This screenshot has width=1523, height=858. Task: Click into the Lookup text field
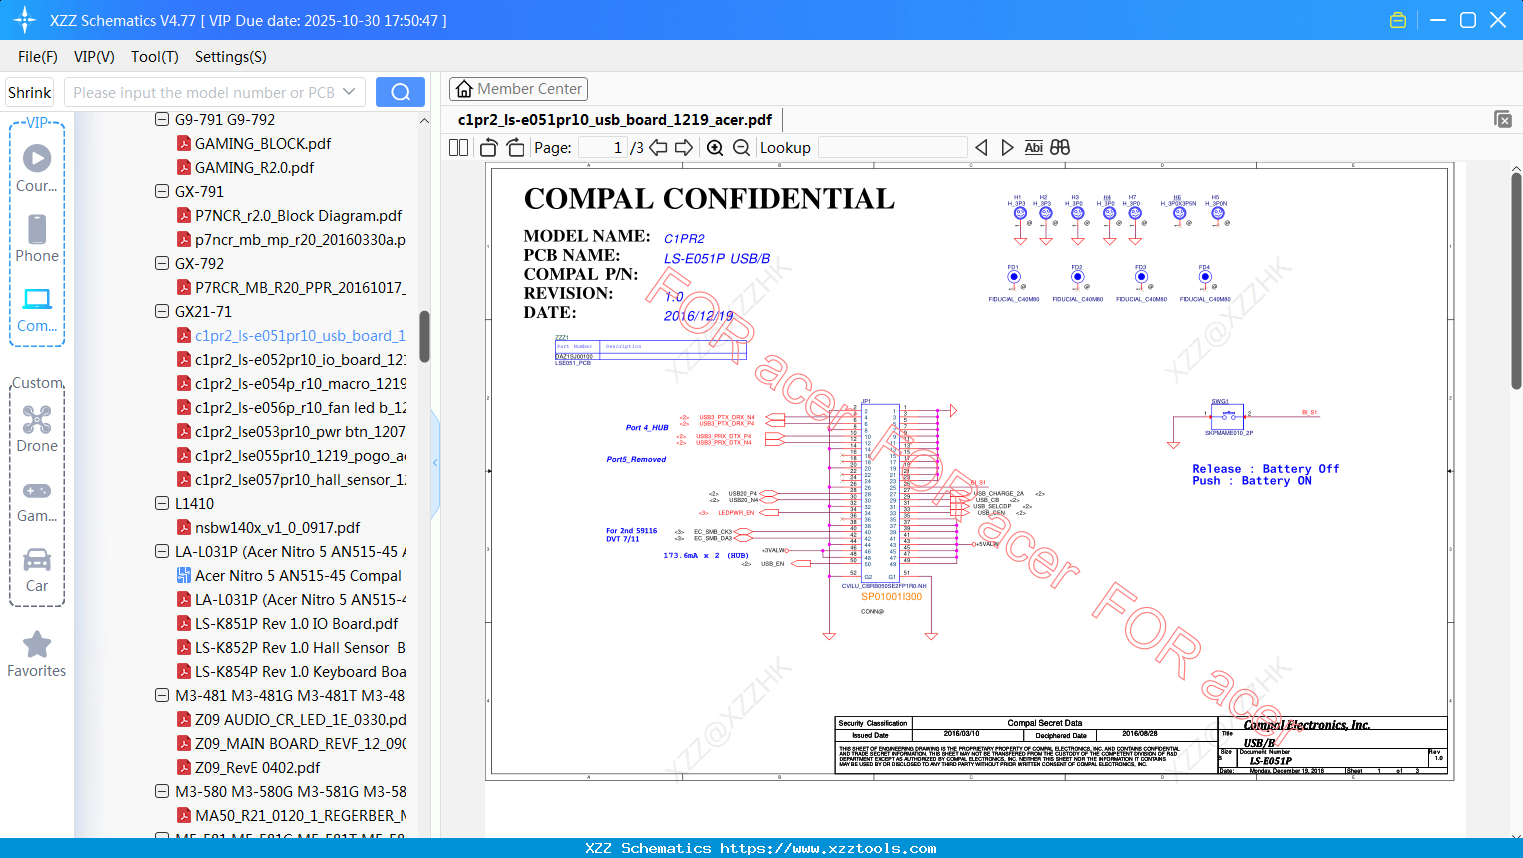[892, 147]
